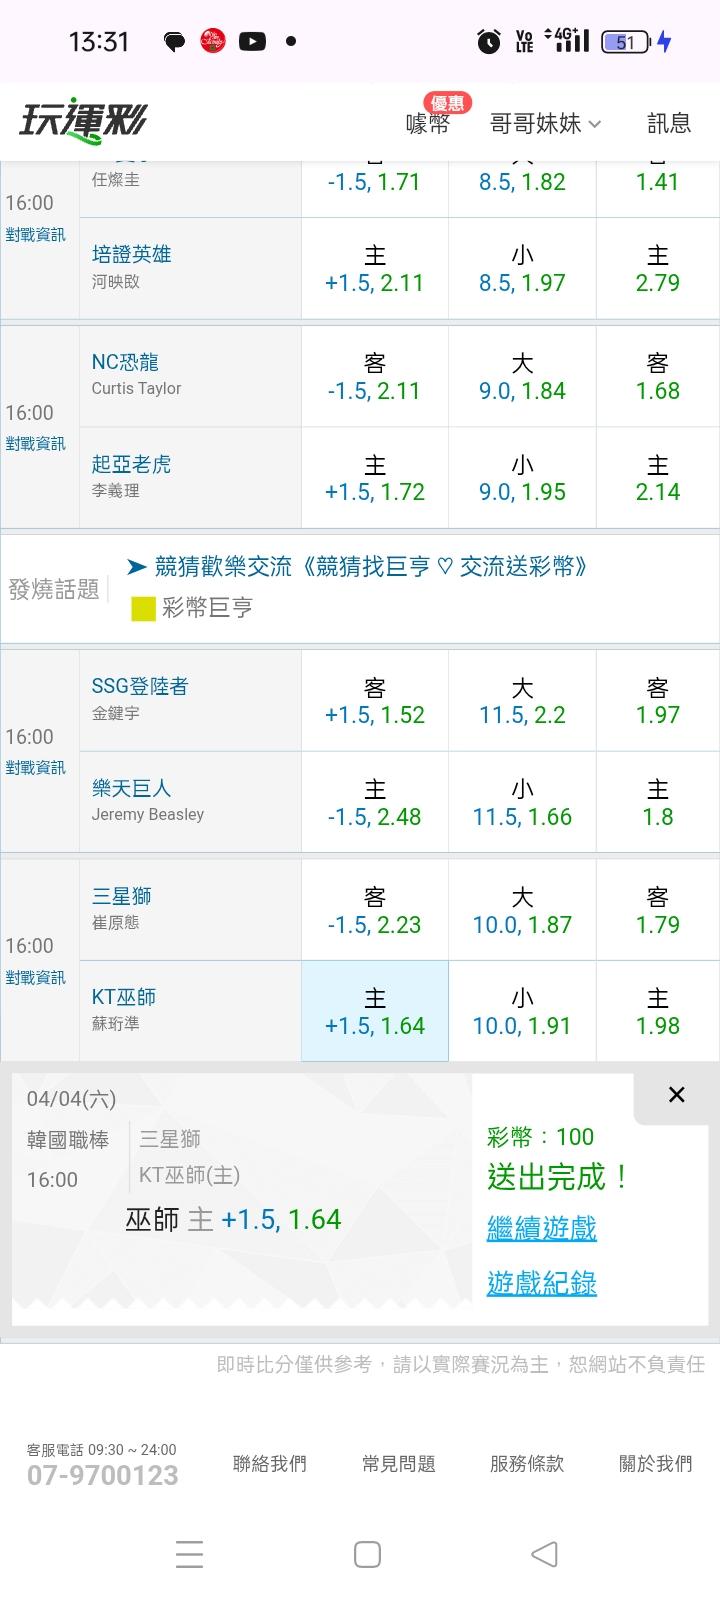This screenshot has height=1604, width=720.
Task: Click 繼續遊戲 link in bet slip
Action: (541, 1228)
